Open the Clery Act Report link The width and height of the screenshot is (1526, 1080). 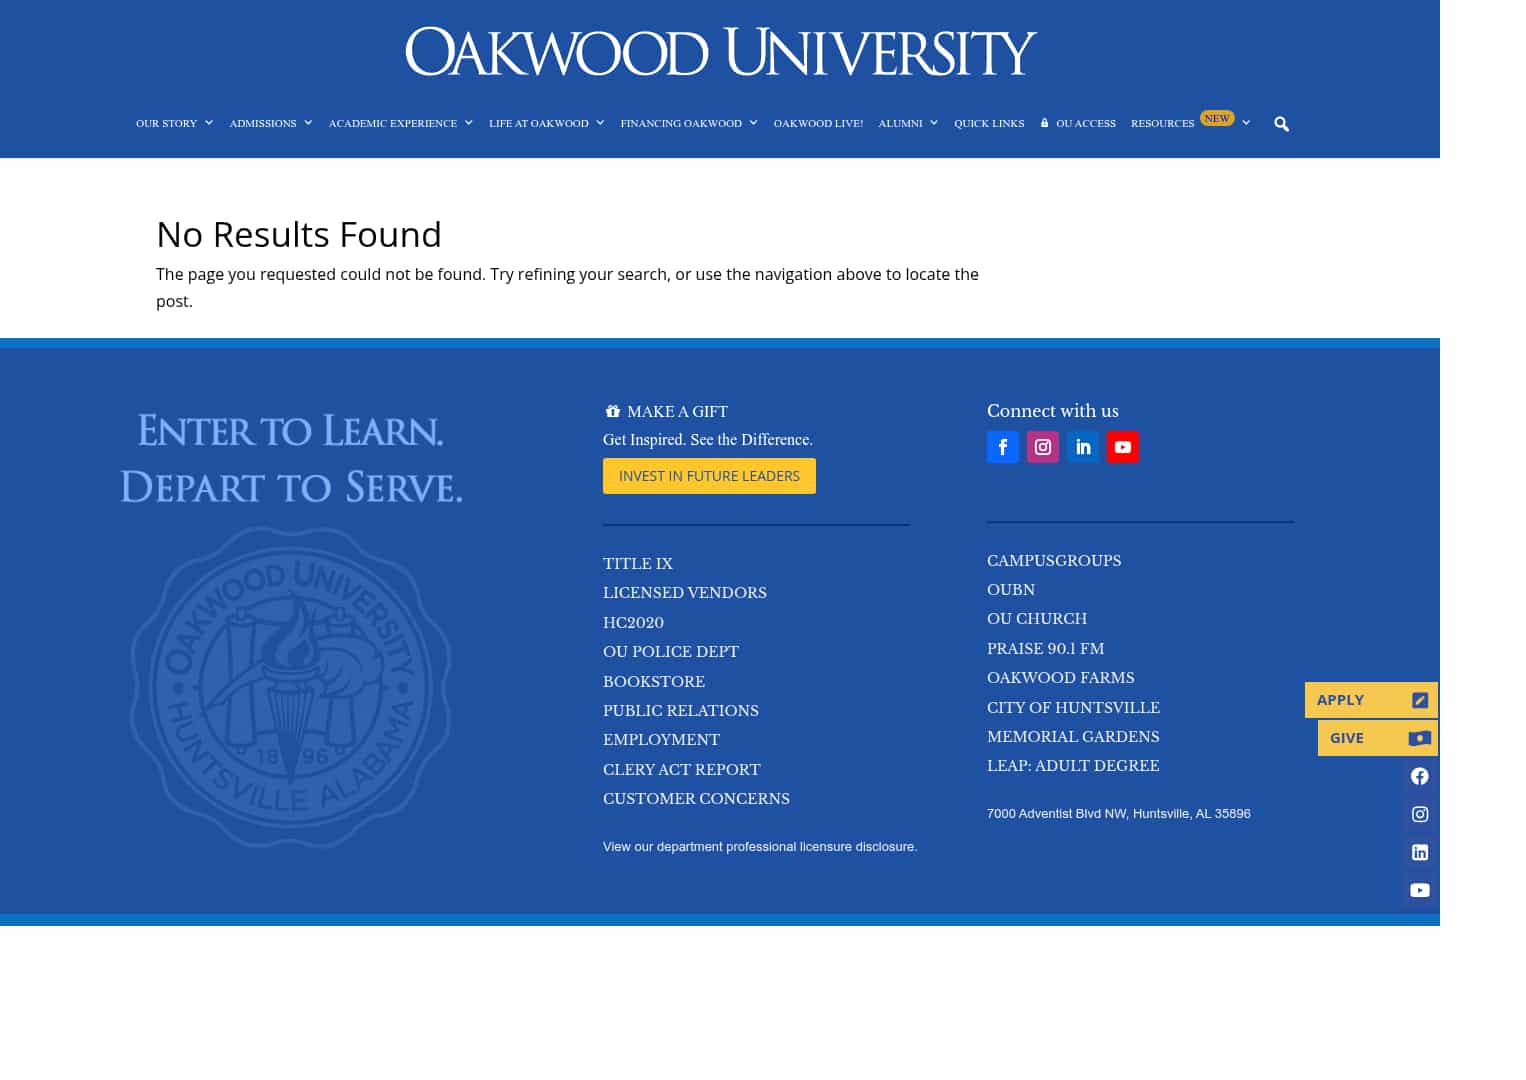[x=682, y=770]
